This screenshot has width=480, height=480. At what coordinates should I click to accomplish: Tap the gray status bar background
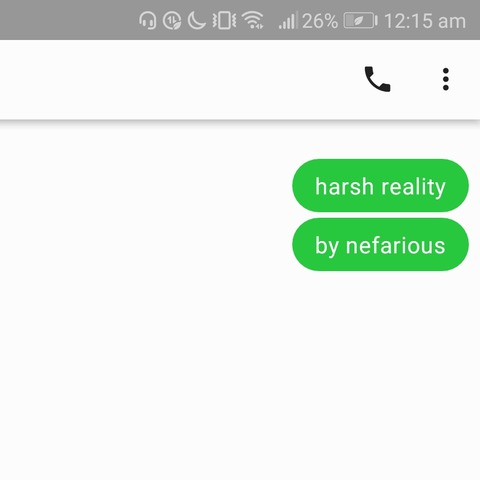click(x=67, y=20)
